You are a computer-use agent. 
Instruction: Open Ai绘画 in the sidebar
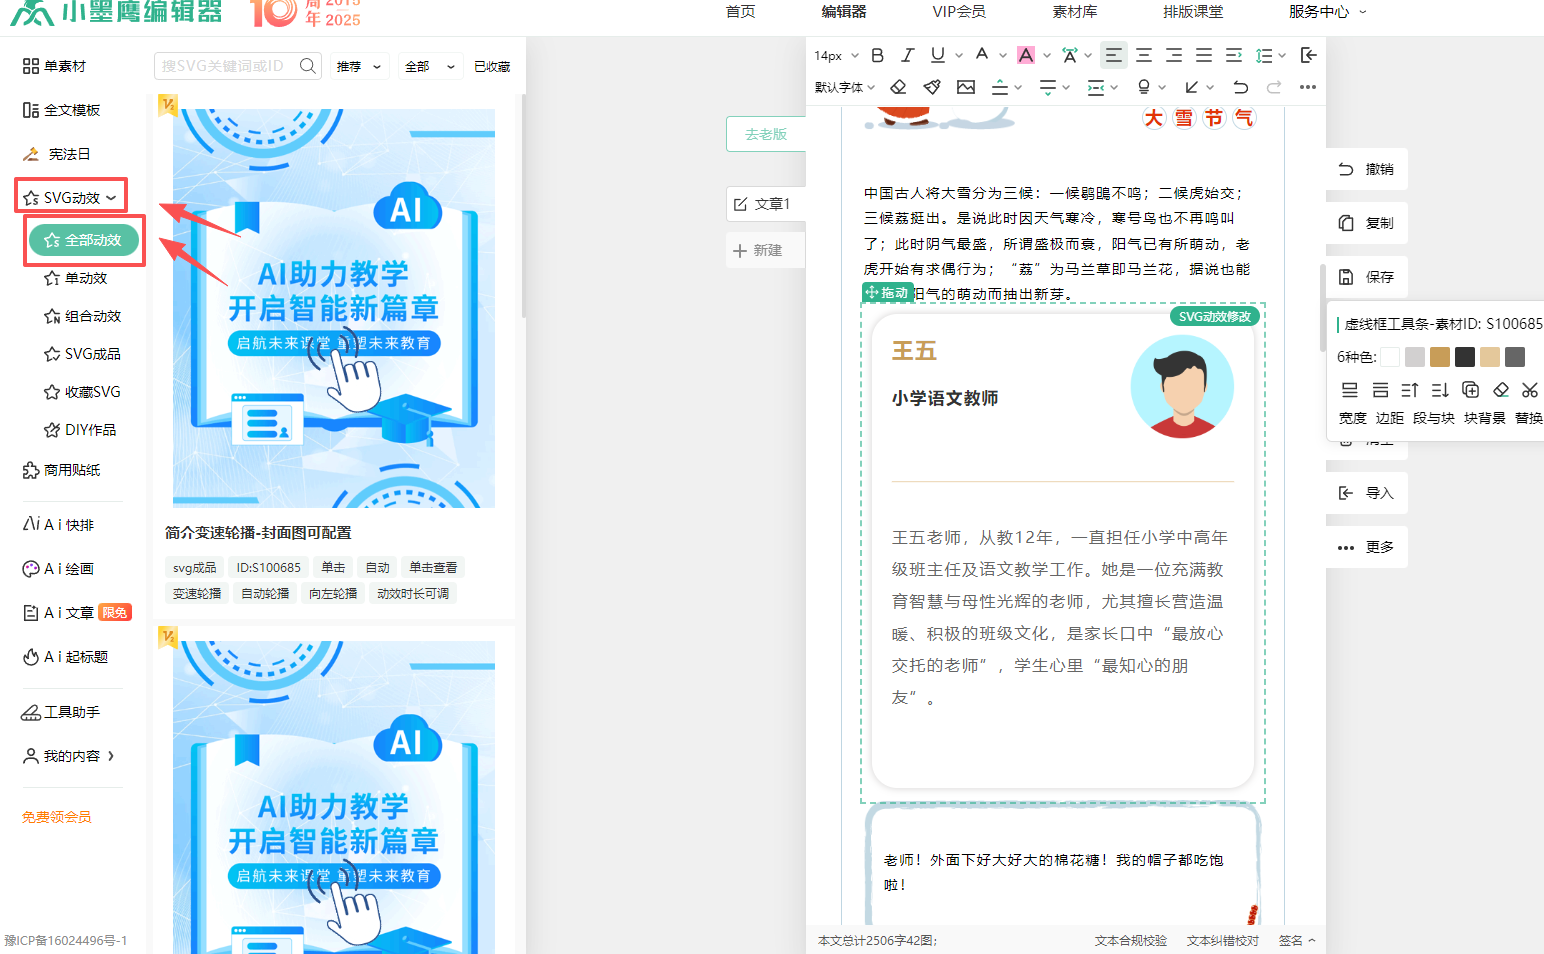(58, 569)
